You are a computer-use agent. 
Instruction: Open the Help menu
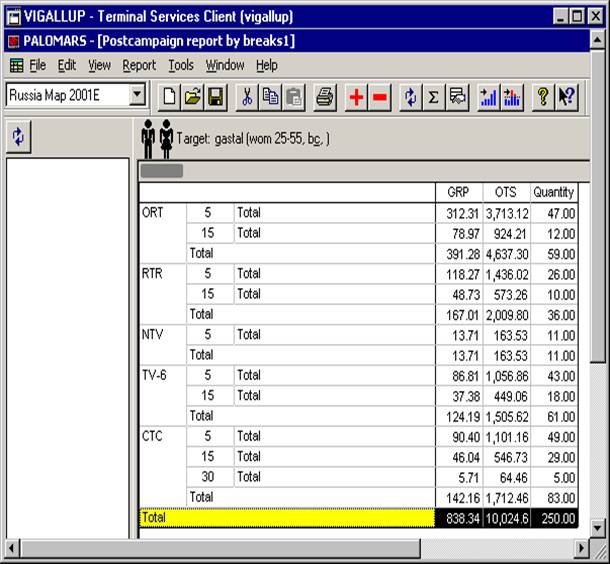[267, 65]
